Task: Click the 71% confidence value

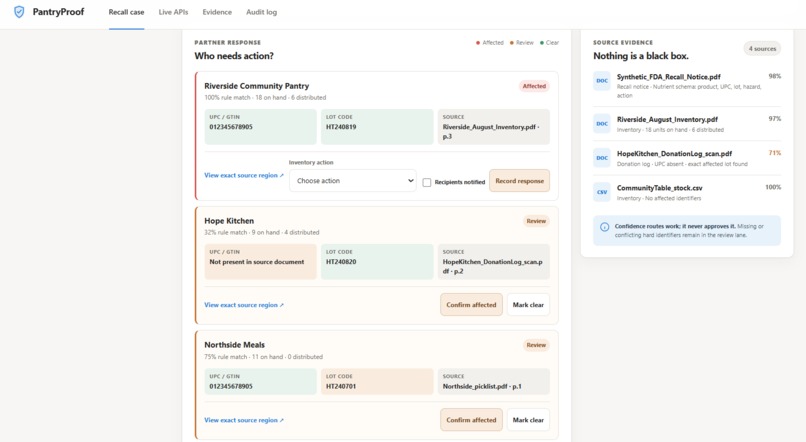Action: click(775, 153)
